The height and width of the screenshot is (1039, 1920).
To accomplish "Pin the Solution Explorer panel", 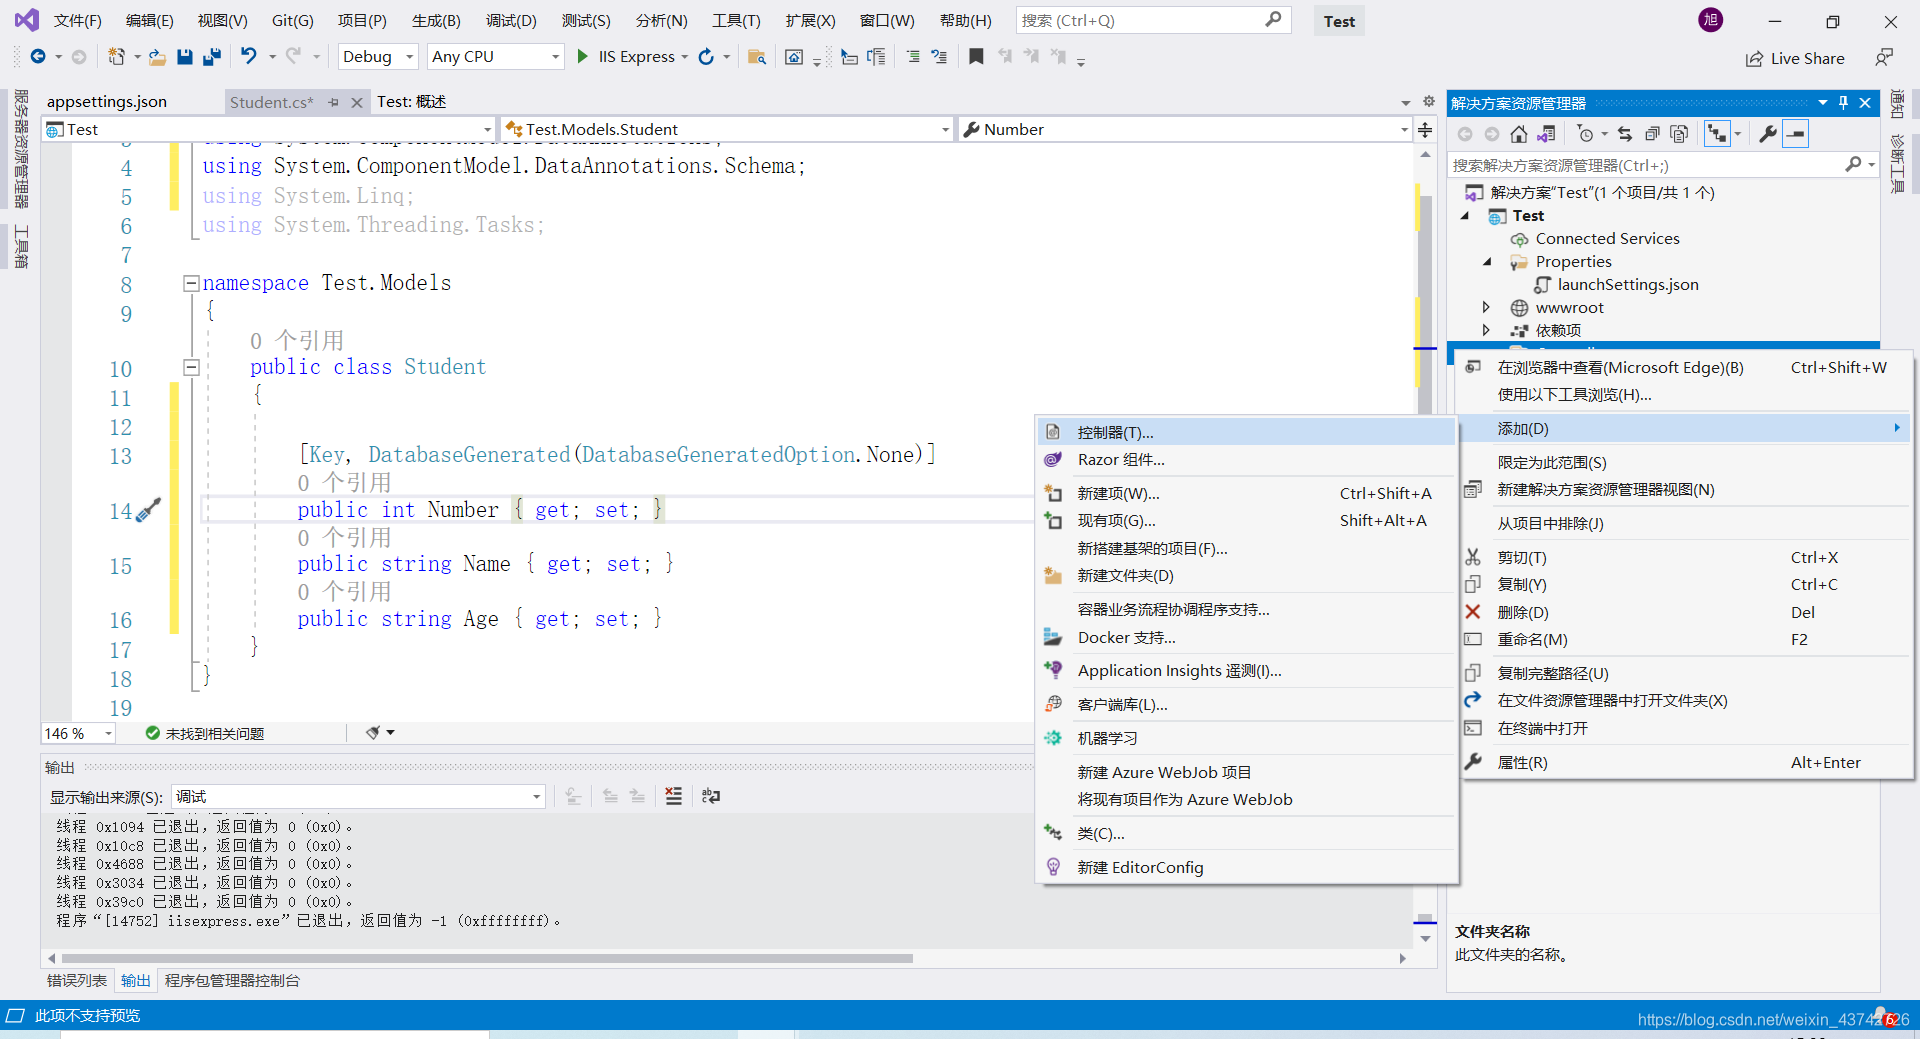I will click(1844, 103).
